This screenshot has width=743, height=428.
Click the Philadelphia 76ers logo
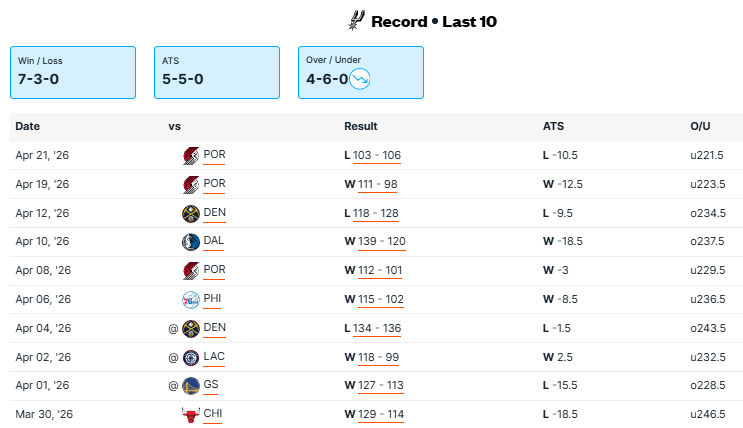(x=191, y=299)
